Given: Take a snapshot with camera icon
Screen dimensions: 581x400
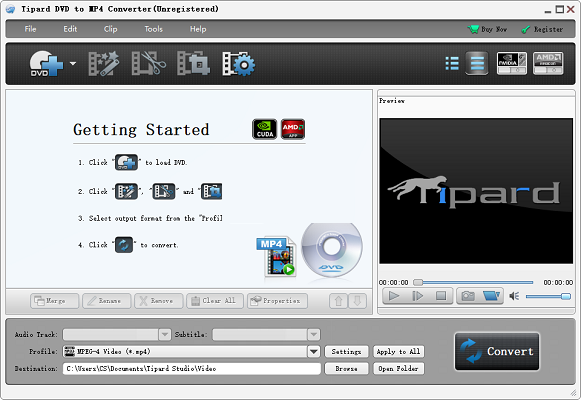Looking at the screenshot, I should pyautogui.click(x=468, y=296).
